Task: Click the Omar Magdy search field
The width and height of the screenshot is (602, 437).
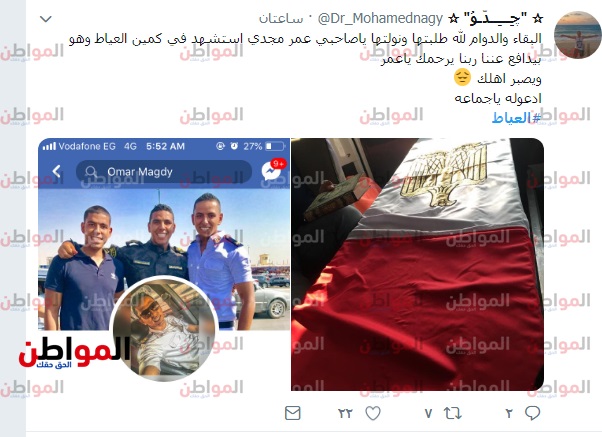Action: click(164, 171)
